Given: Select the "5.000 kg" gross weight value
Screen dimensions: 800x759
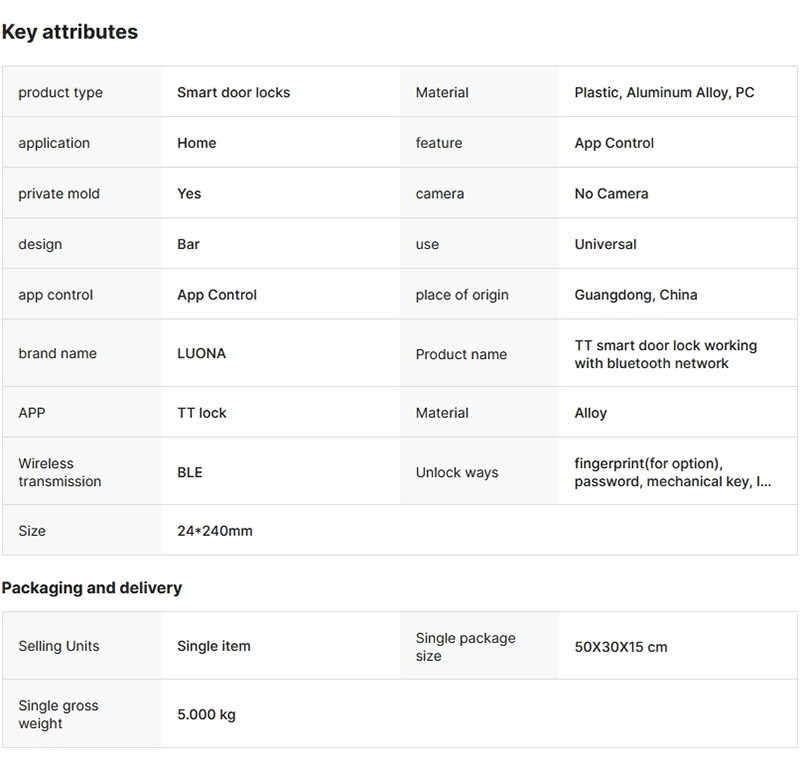Looking at the screenshot, I should click(206, 714).
